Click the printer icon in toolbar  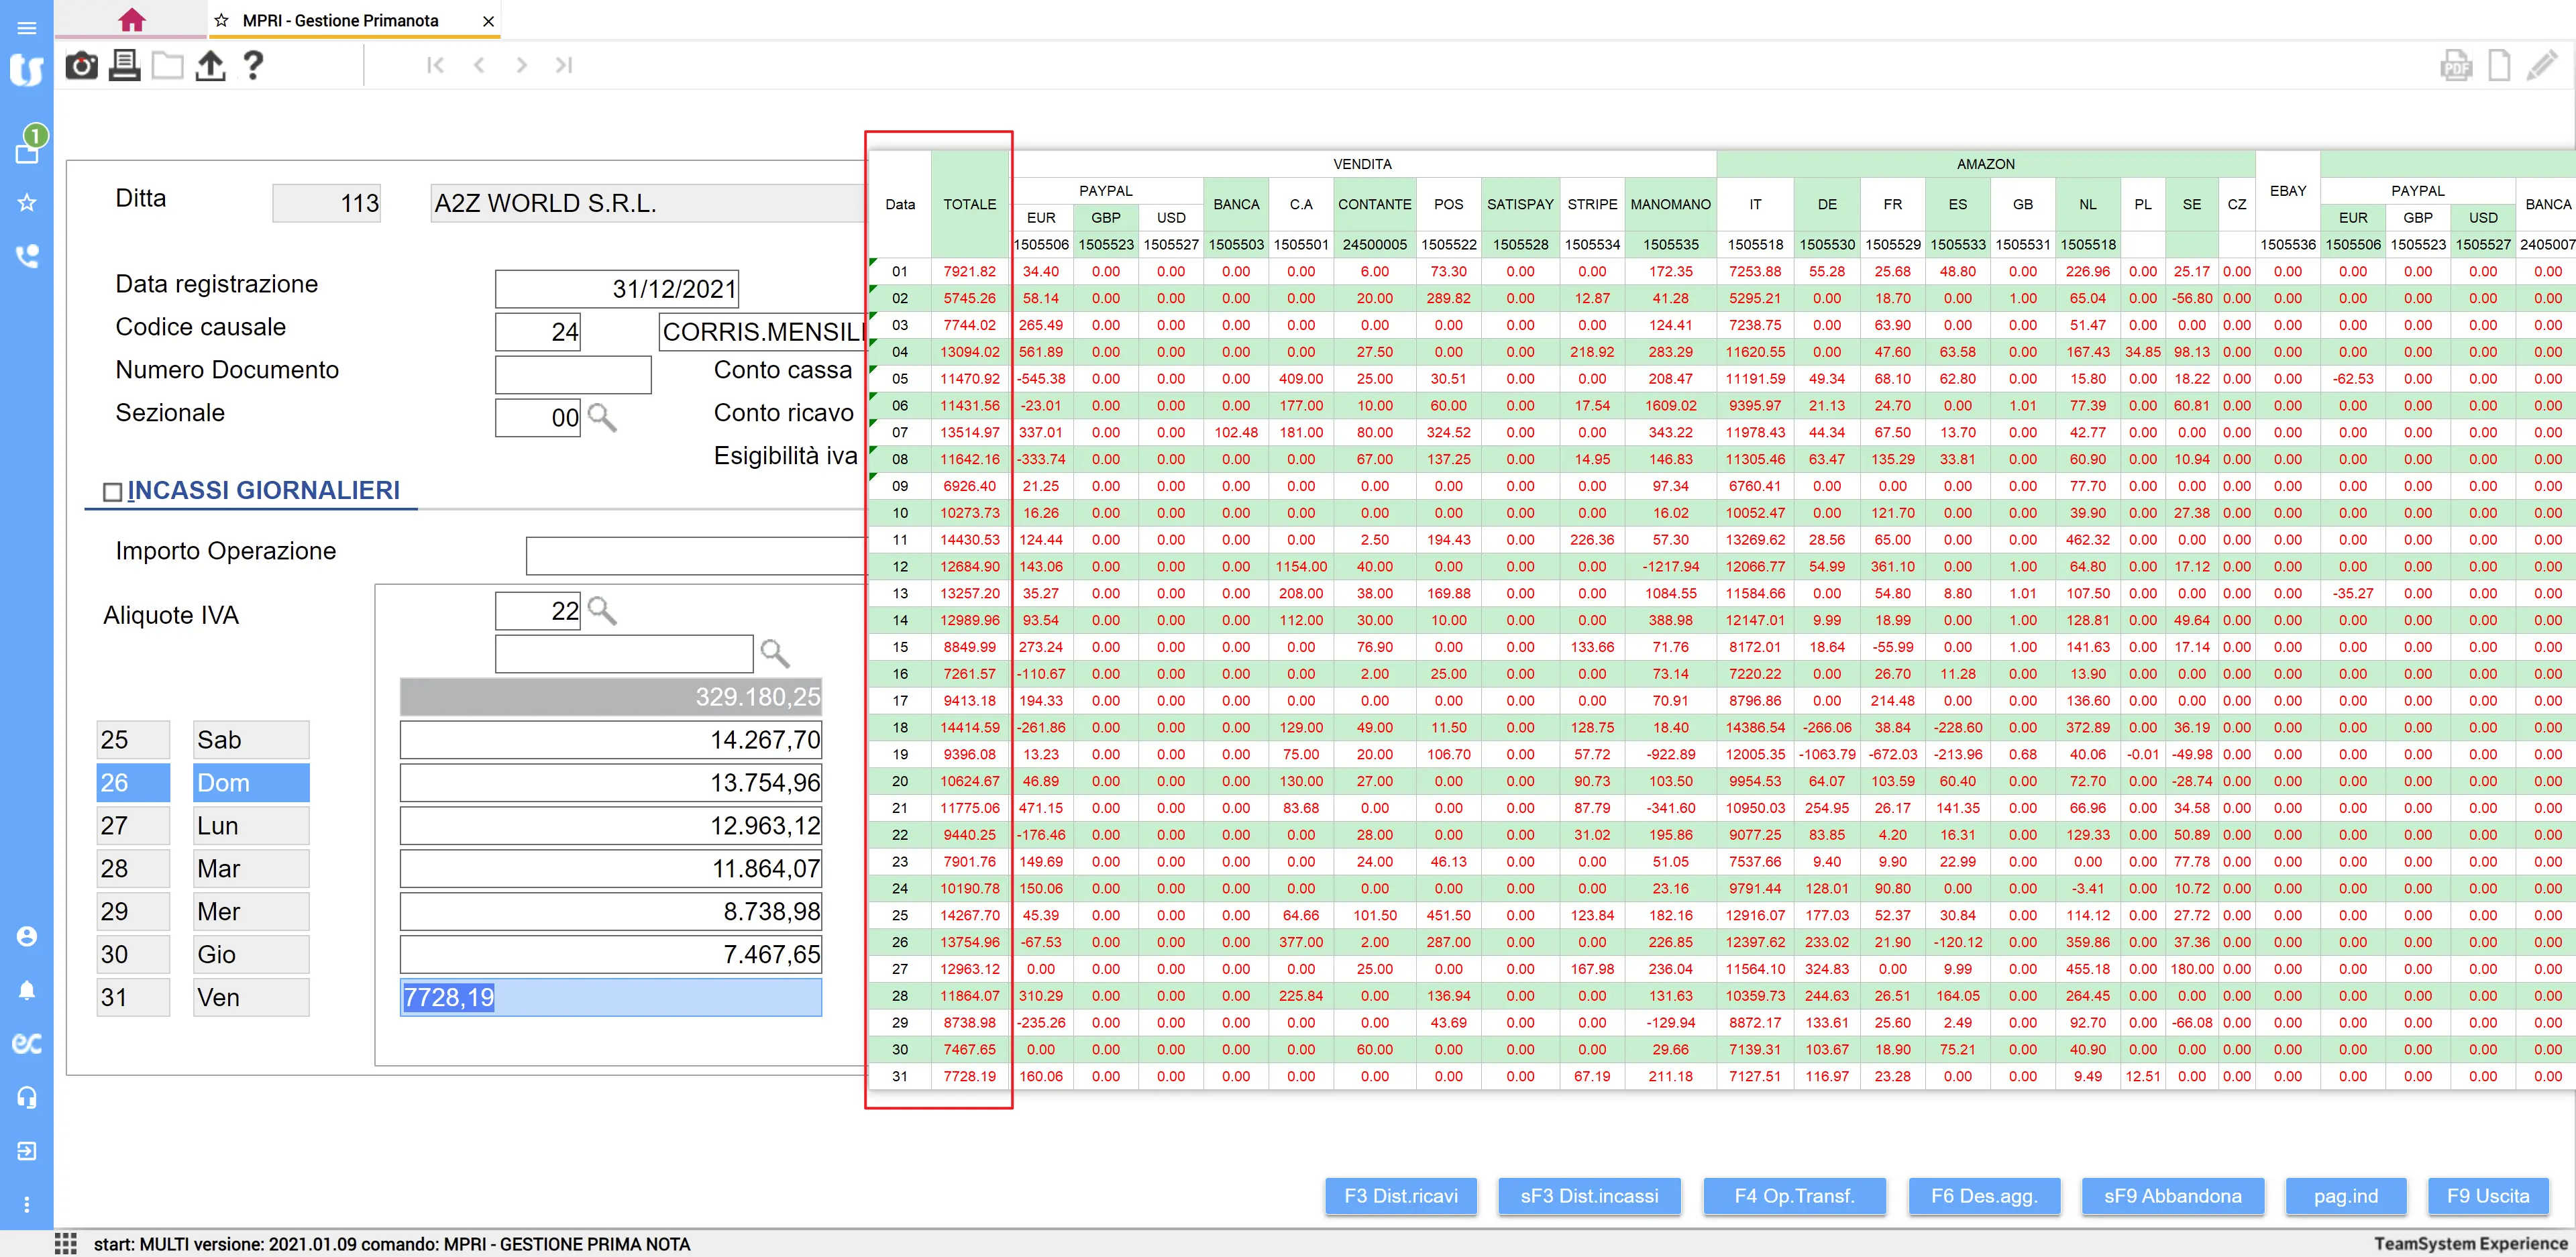(x=124, y=66)
